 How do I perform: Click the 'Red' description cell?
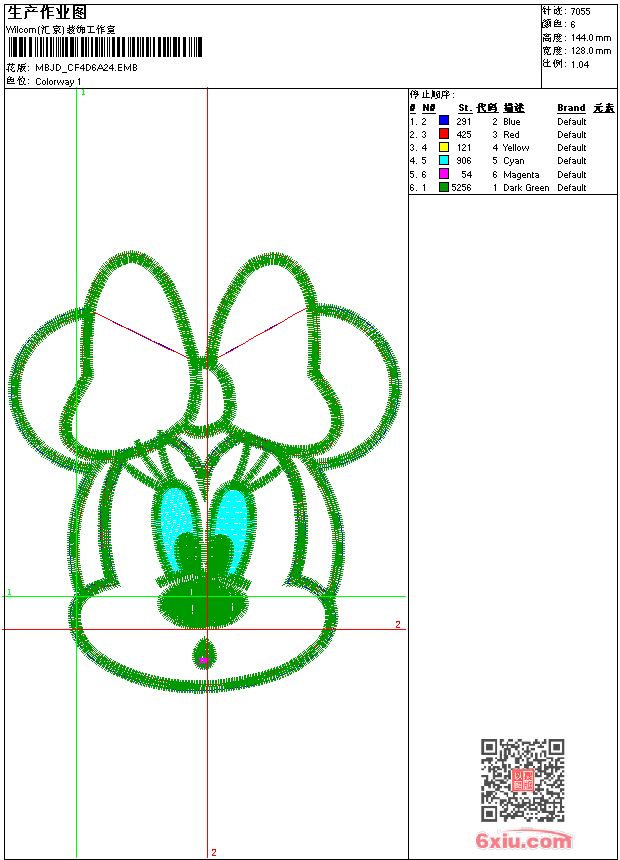[511, 134]
